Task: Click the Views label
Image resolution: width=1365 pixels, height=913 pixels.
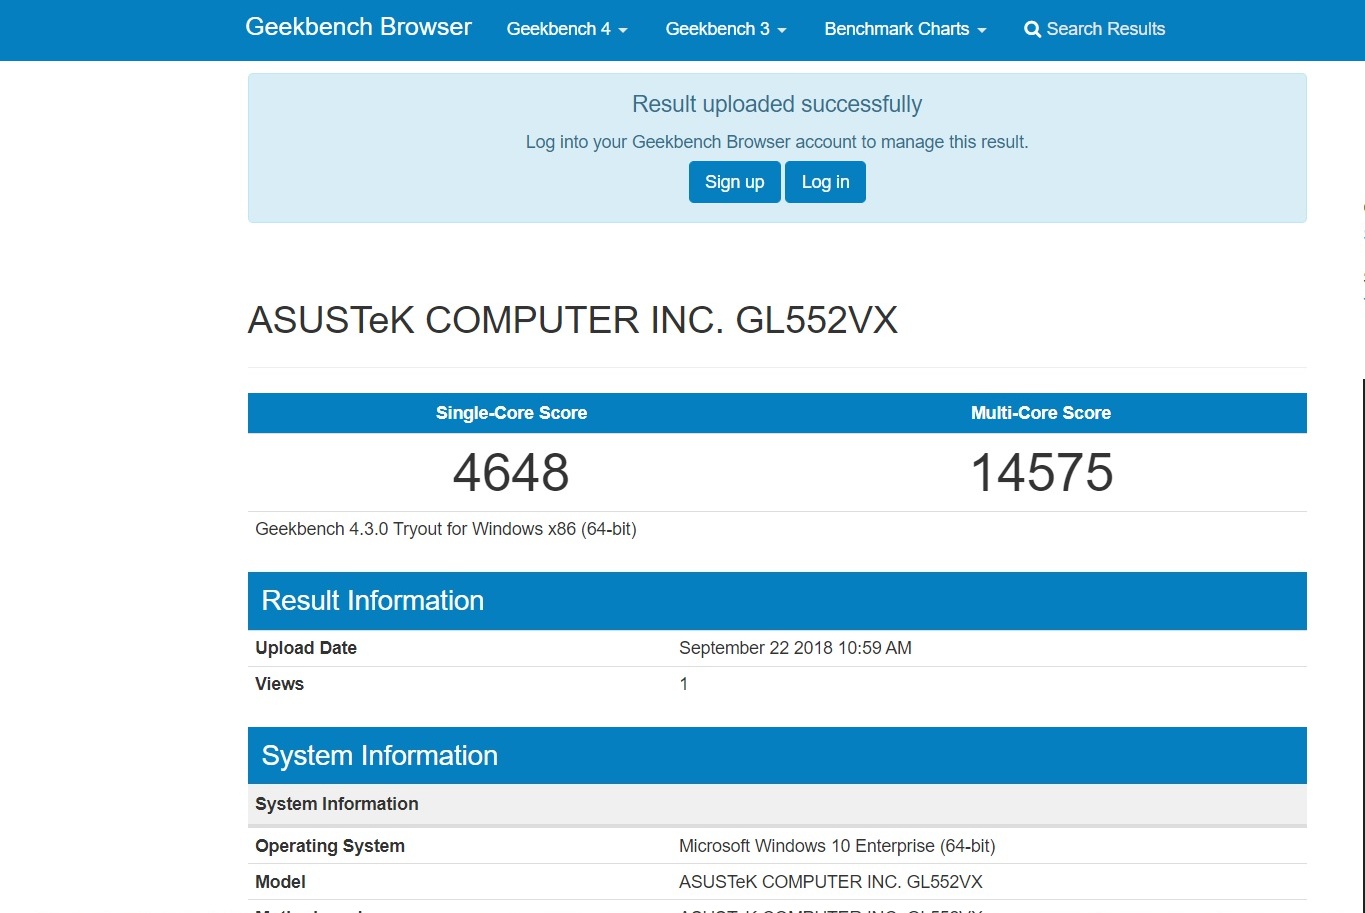Action: click(x=279, y=684)
